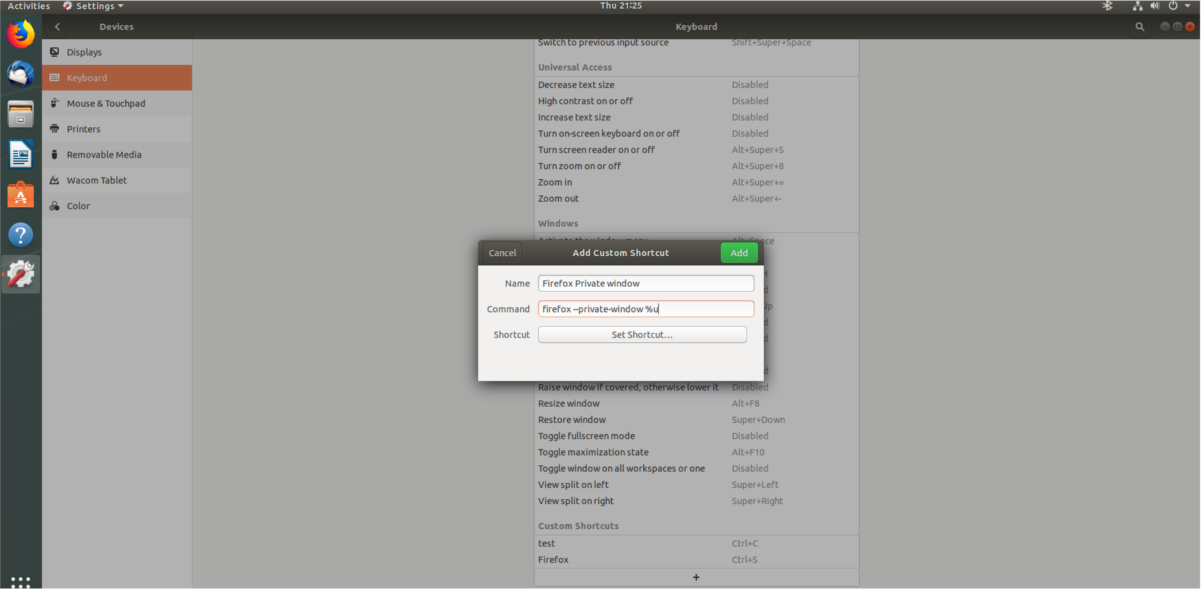Select 'Resize window' shortcut row

click(x=696, y=403)
